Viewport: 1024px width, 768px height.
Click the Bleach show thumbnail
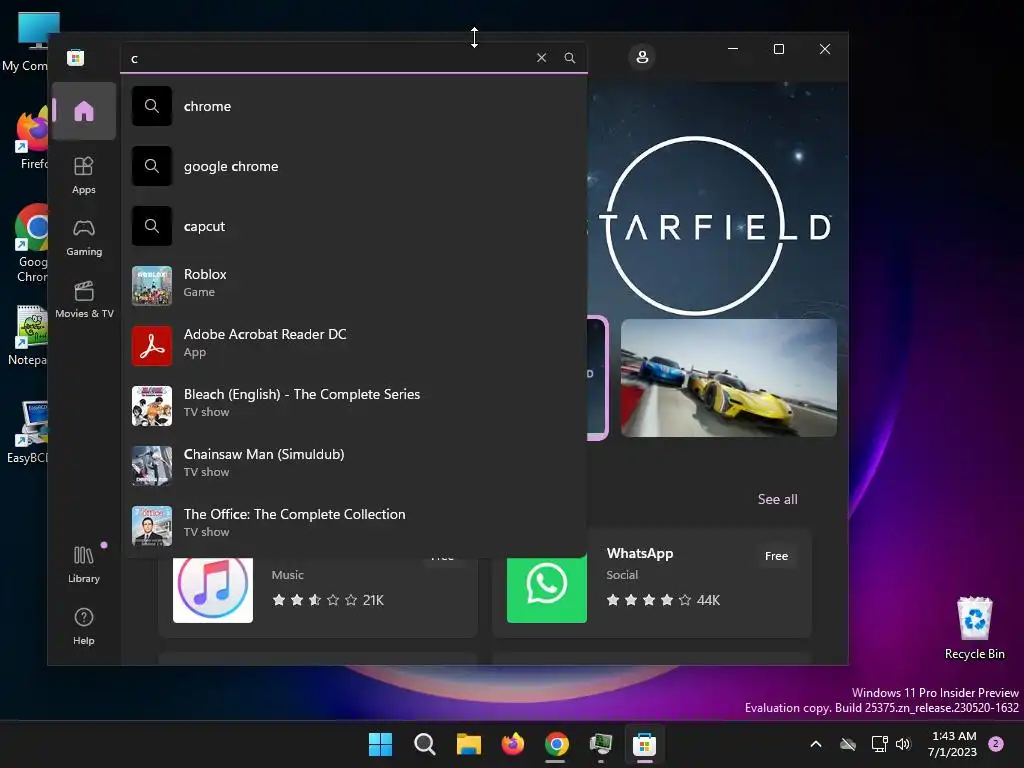[152, 406]
